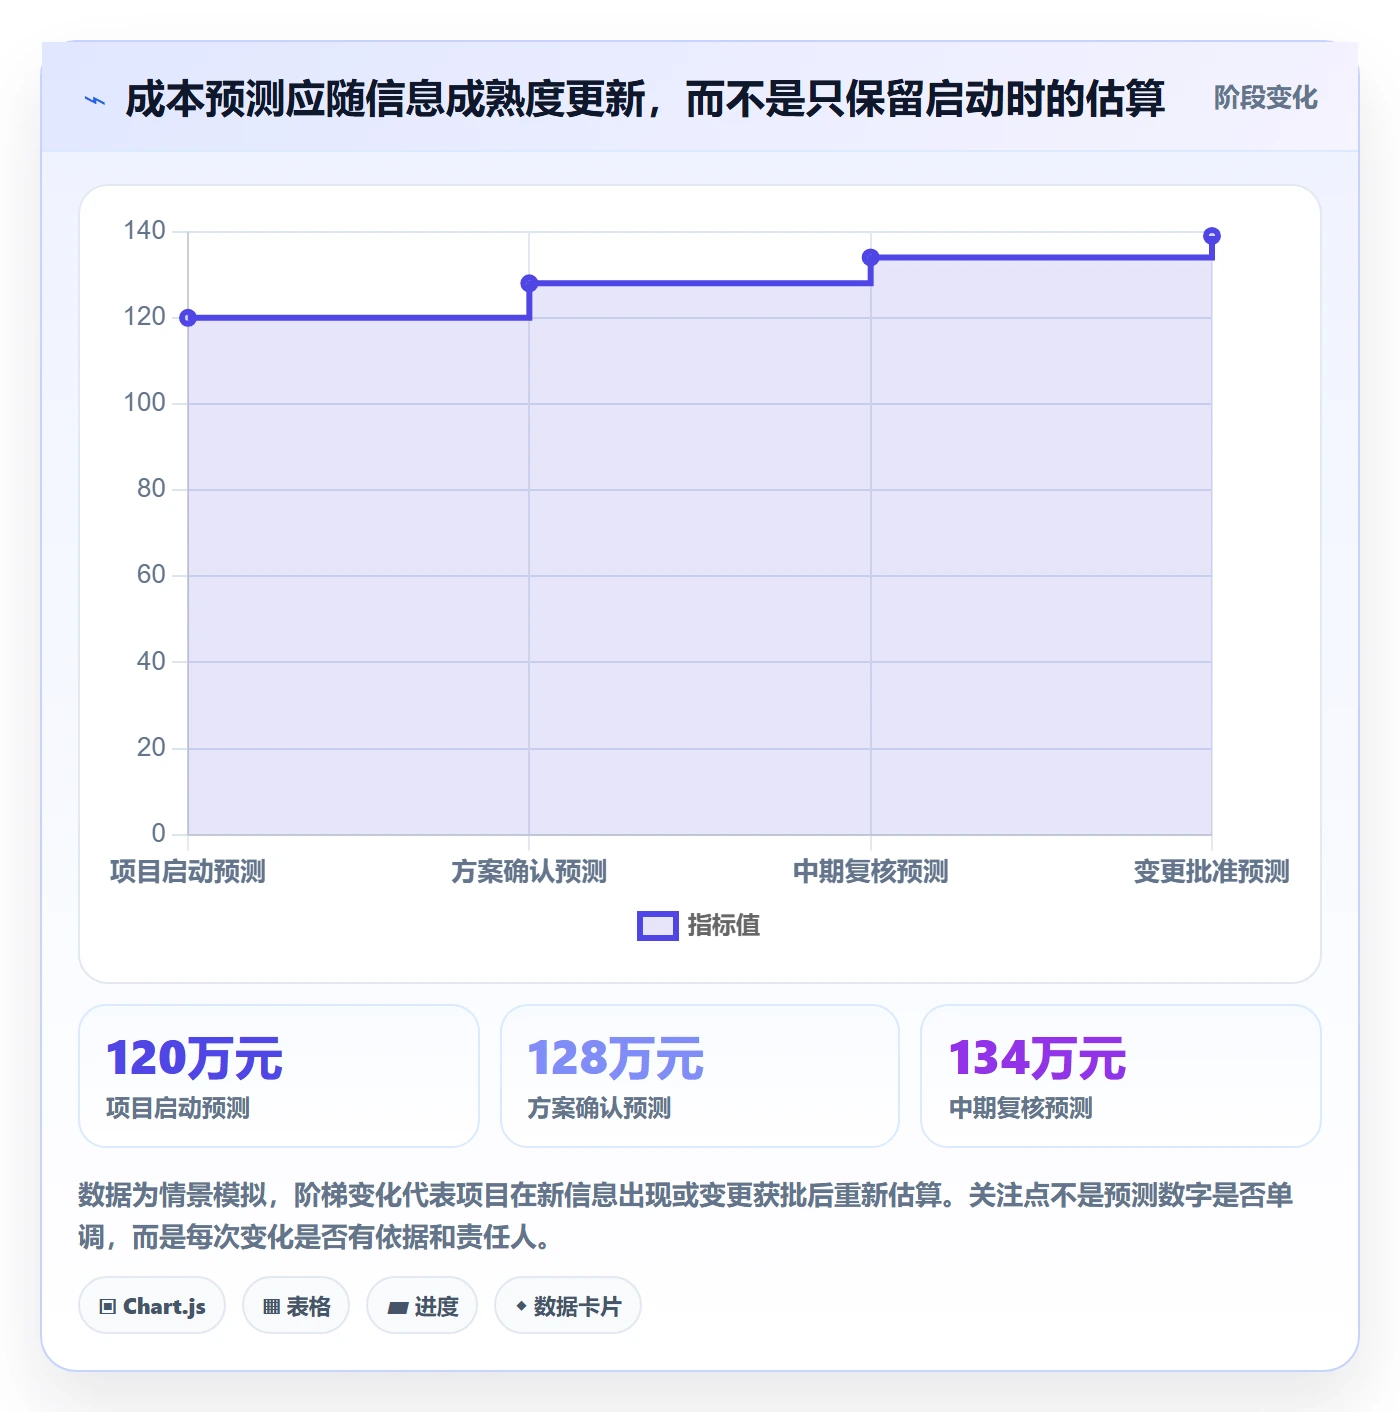The image size is (1400, 1412).
Task: Click the description paragraph starting 数据为情景模拟
Action: click(686, 1216)
